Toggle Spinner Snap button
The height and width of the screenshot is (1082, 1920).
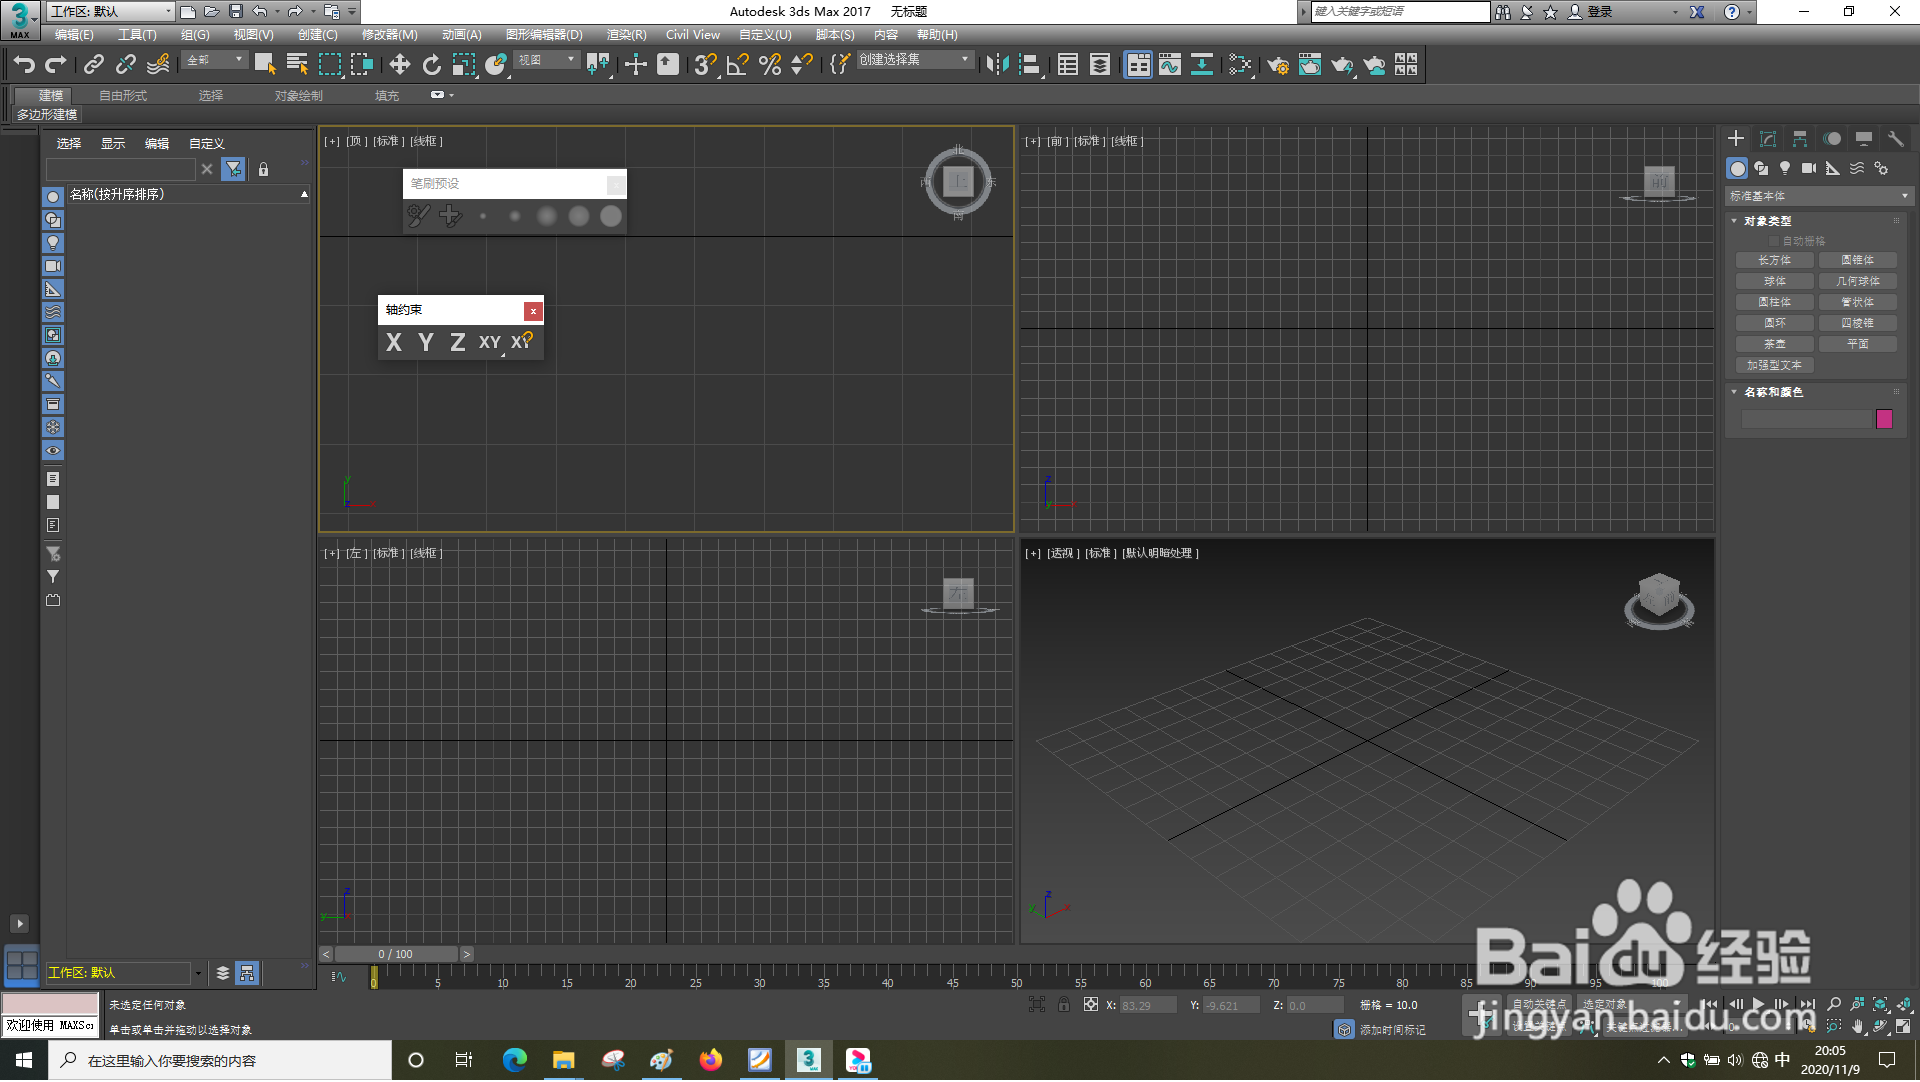coord(802,65)
